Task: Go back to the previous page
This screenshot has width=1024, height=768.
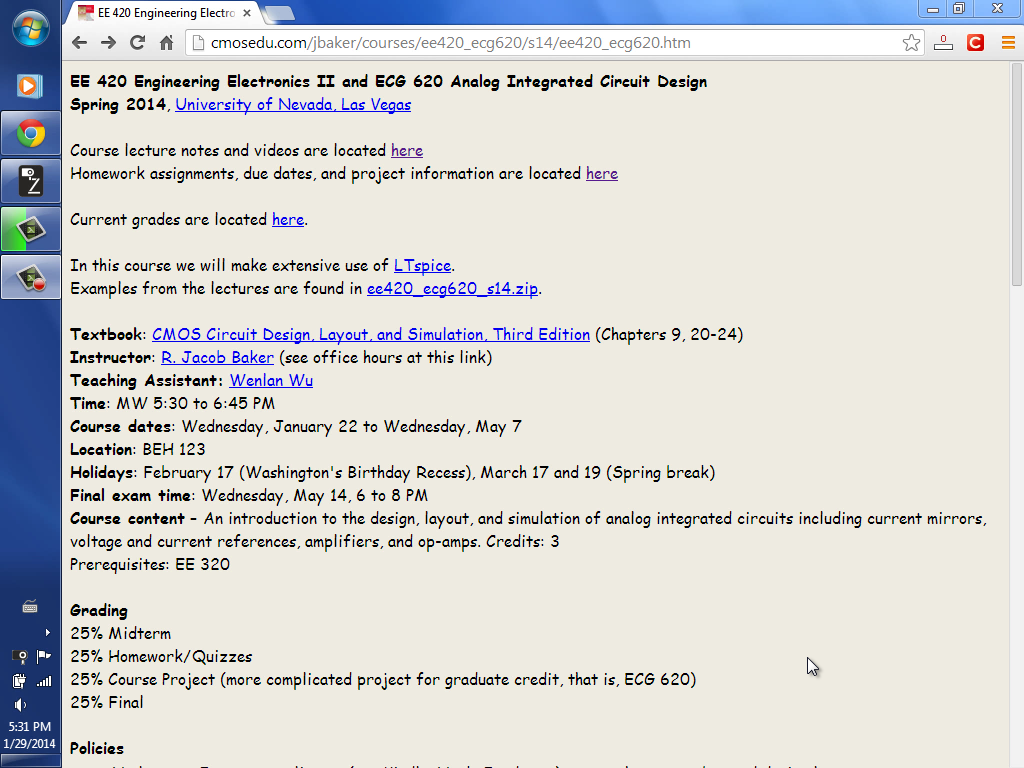Action: [79, 43]
